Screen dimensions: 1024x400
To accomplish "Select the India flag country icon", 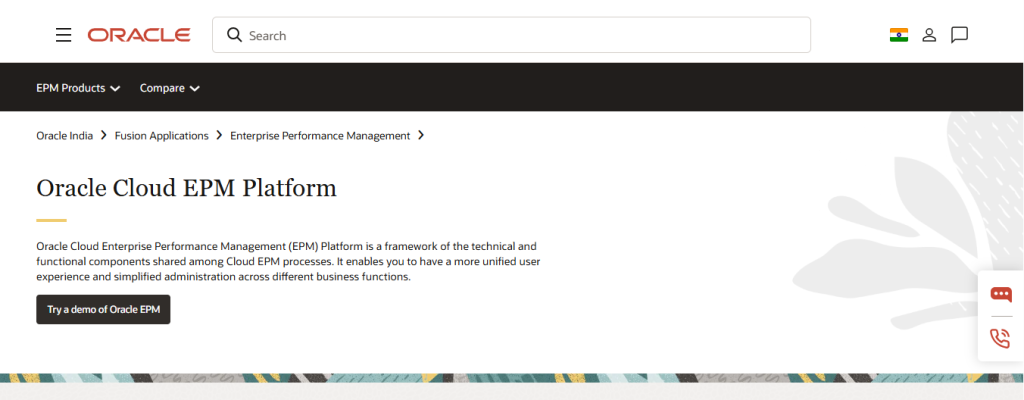I will pos(899,35).
